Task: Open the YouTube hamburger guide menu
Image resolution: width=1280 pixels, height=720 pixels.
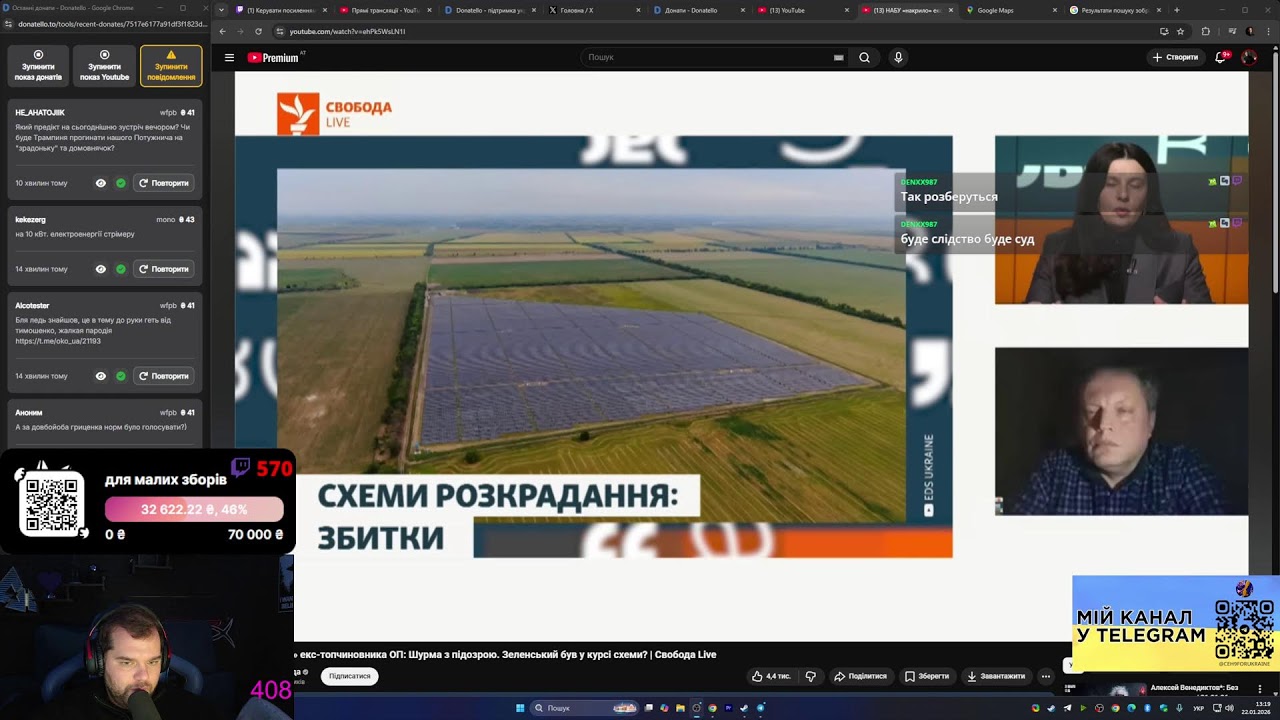Action: point(229,57)
